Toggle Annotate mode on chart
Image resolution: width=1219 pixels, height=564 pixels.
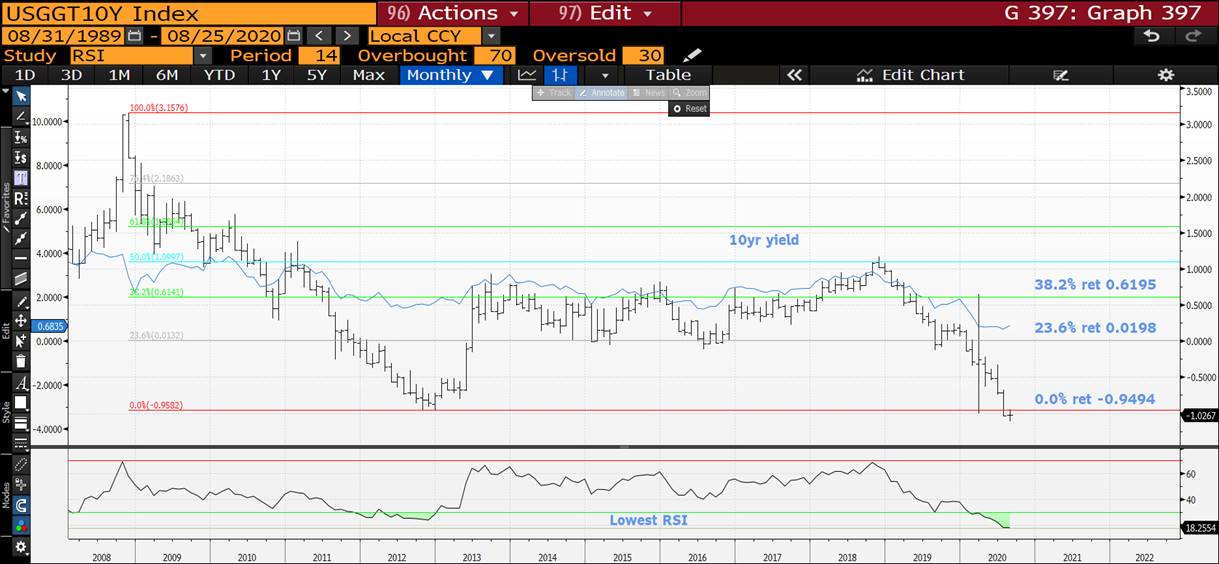click(601, 93)
